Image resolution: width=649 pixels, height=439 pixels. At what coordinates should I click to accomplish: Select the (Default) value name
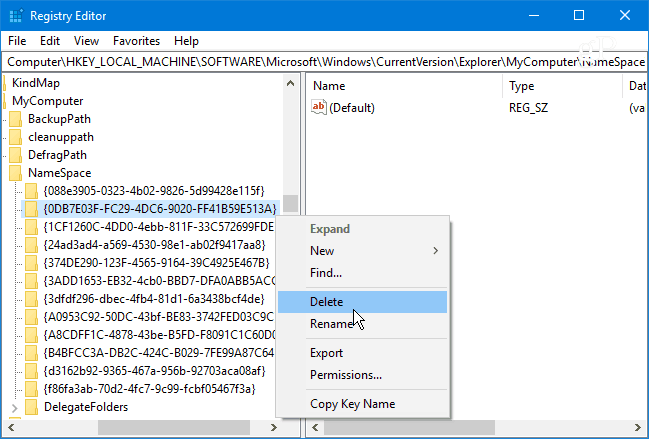352,108
